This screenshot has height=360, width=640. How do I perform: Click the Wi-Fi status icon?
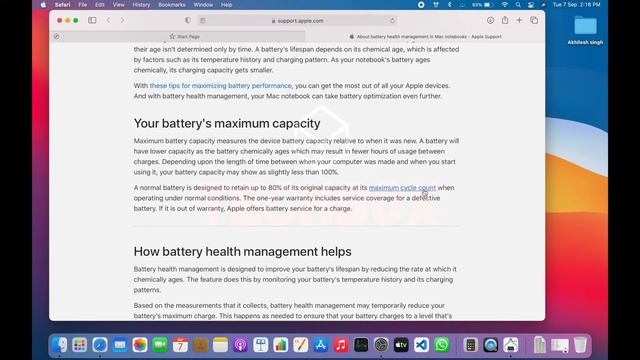[504, 5]
